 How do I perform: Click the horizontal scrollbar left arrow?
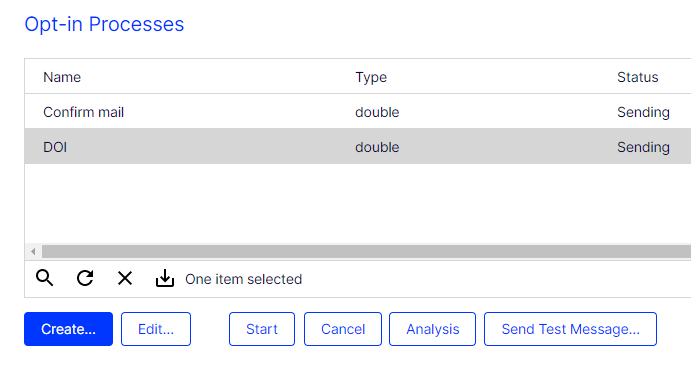tap(33, 252)
